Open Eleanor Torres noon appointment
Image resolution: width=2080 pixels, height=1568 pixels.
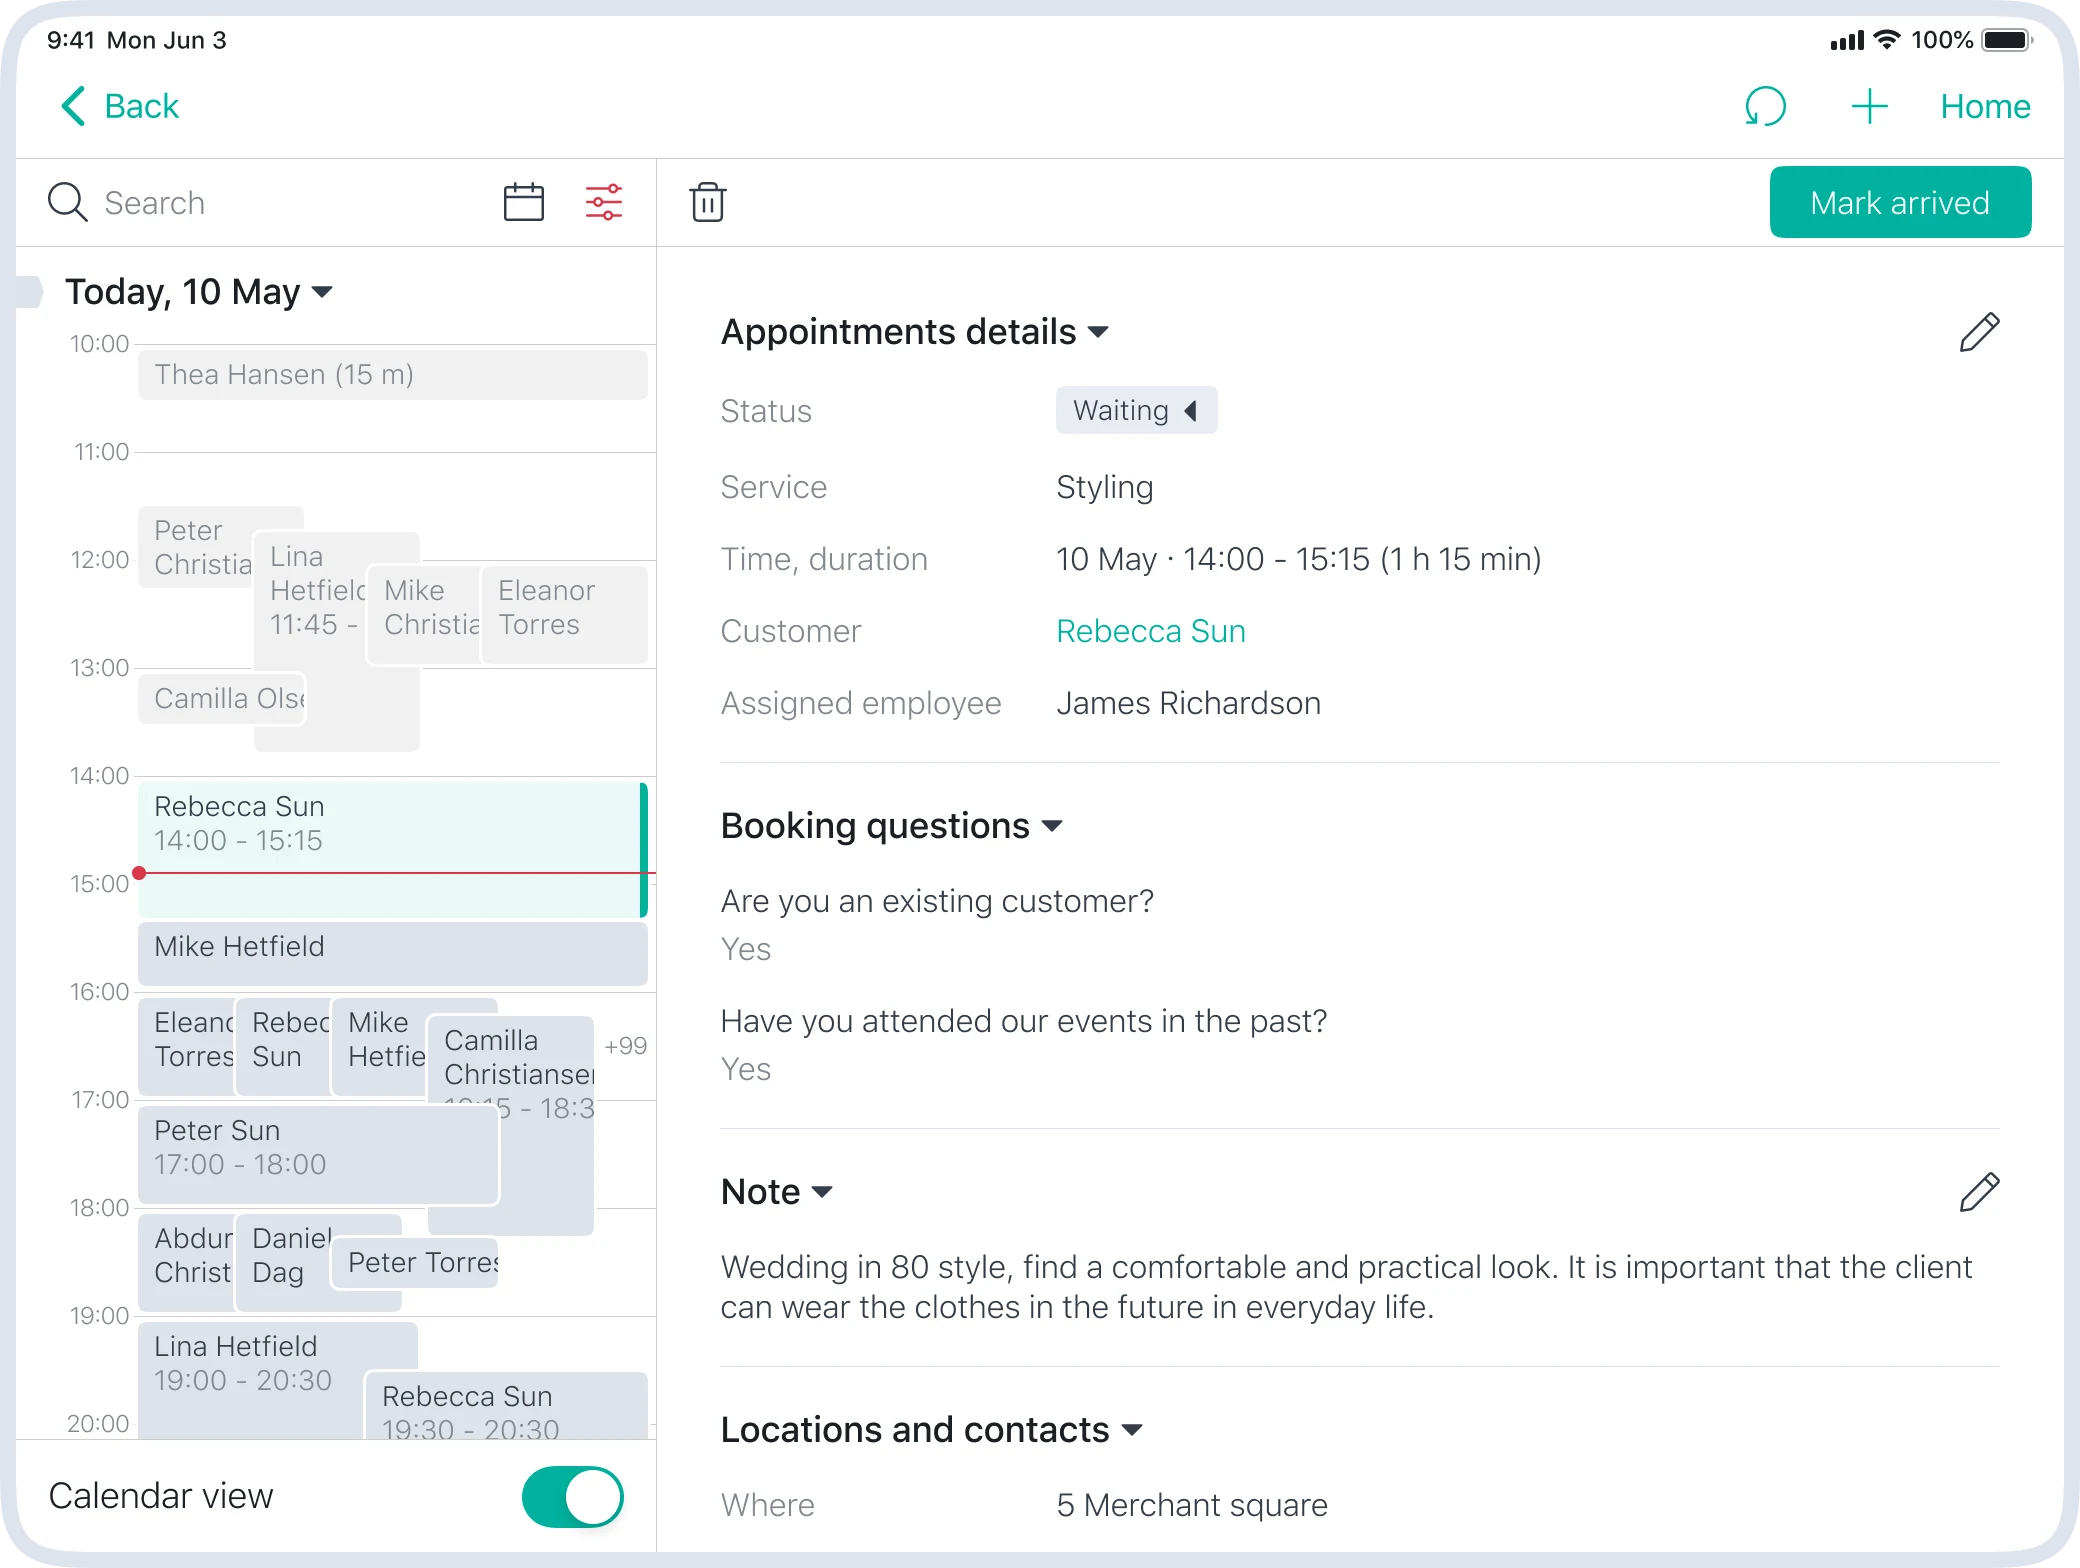(564, 614)
